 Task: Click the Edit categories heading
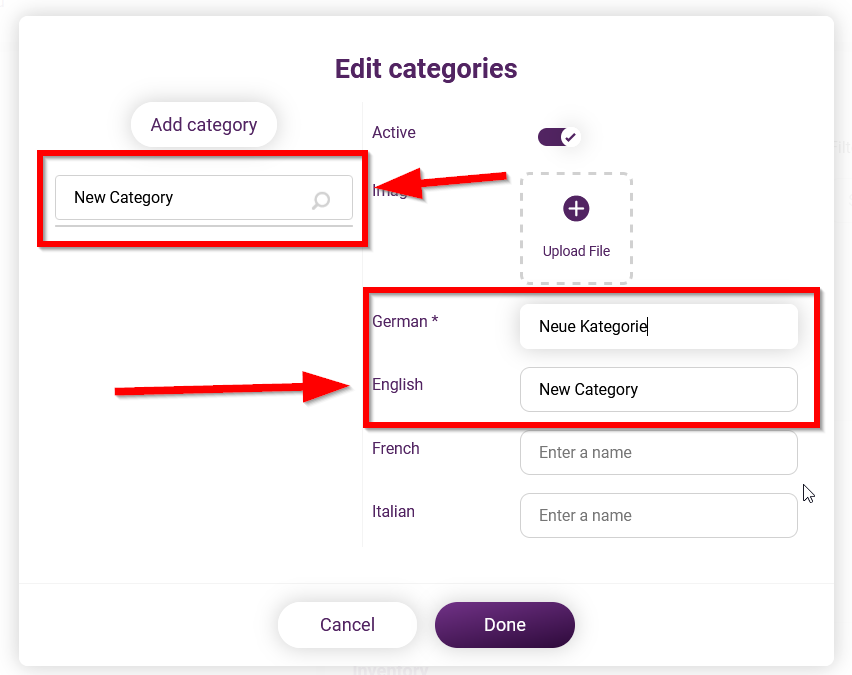(x=426, y=69)
